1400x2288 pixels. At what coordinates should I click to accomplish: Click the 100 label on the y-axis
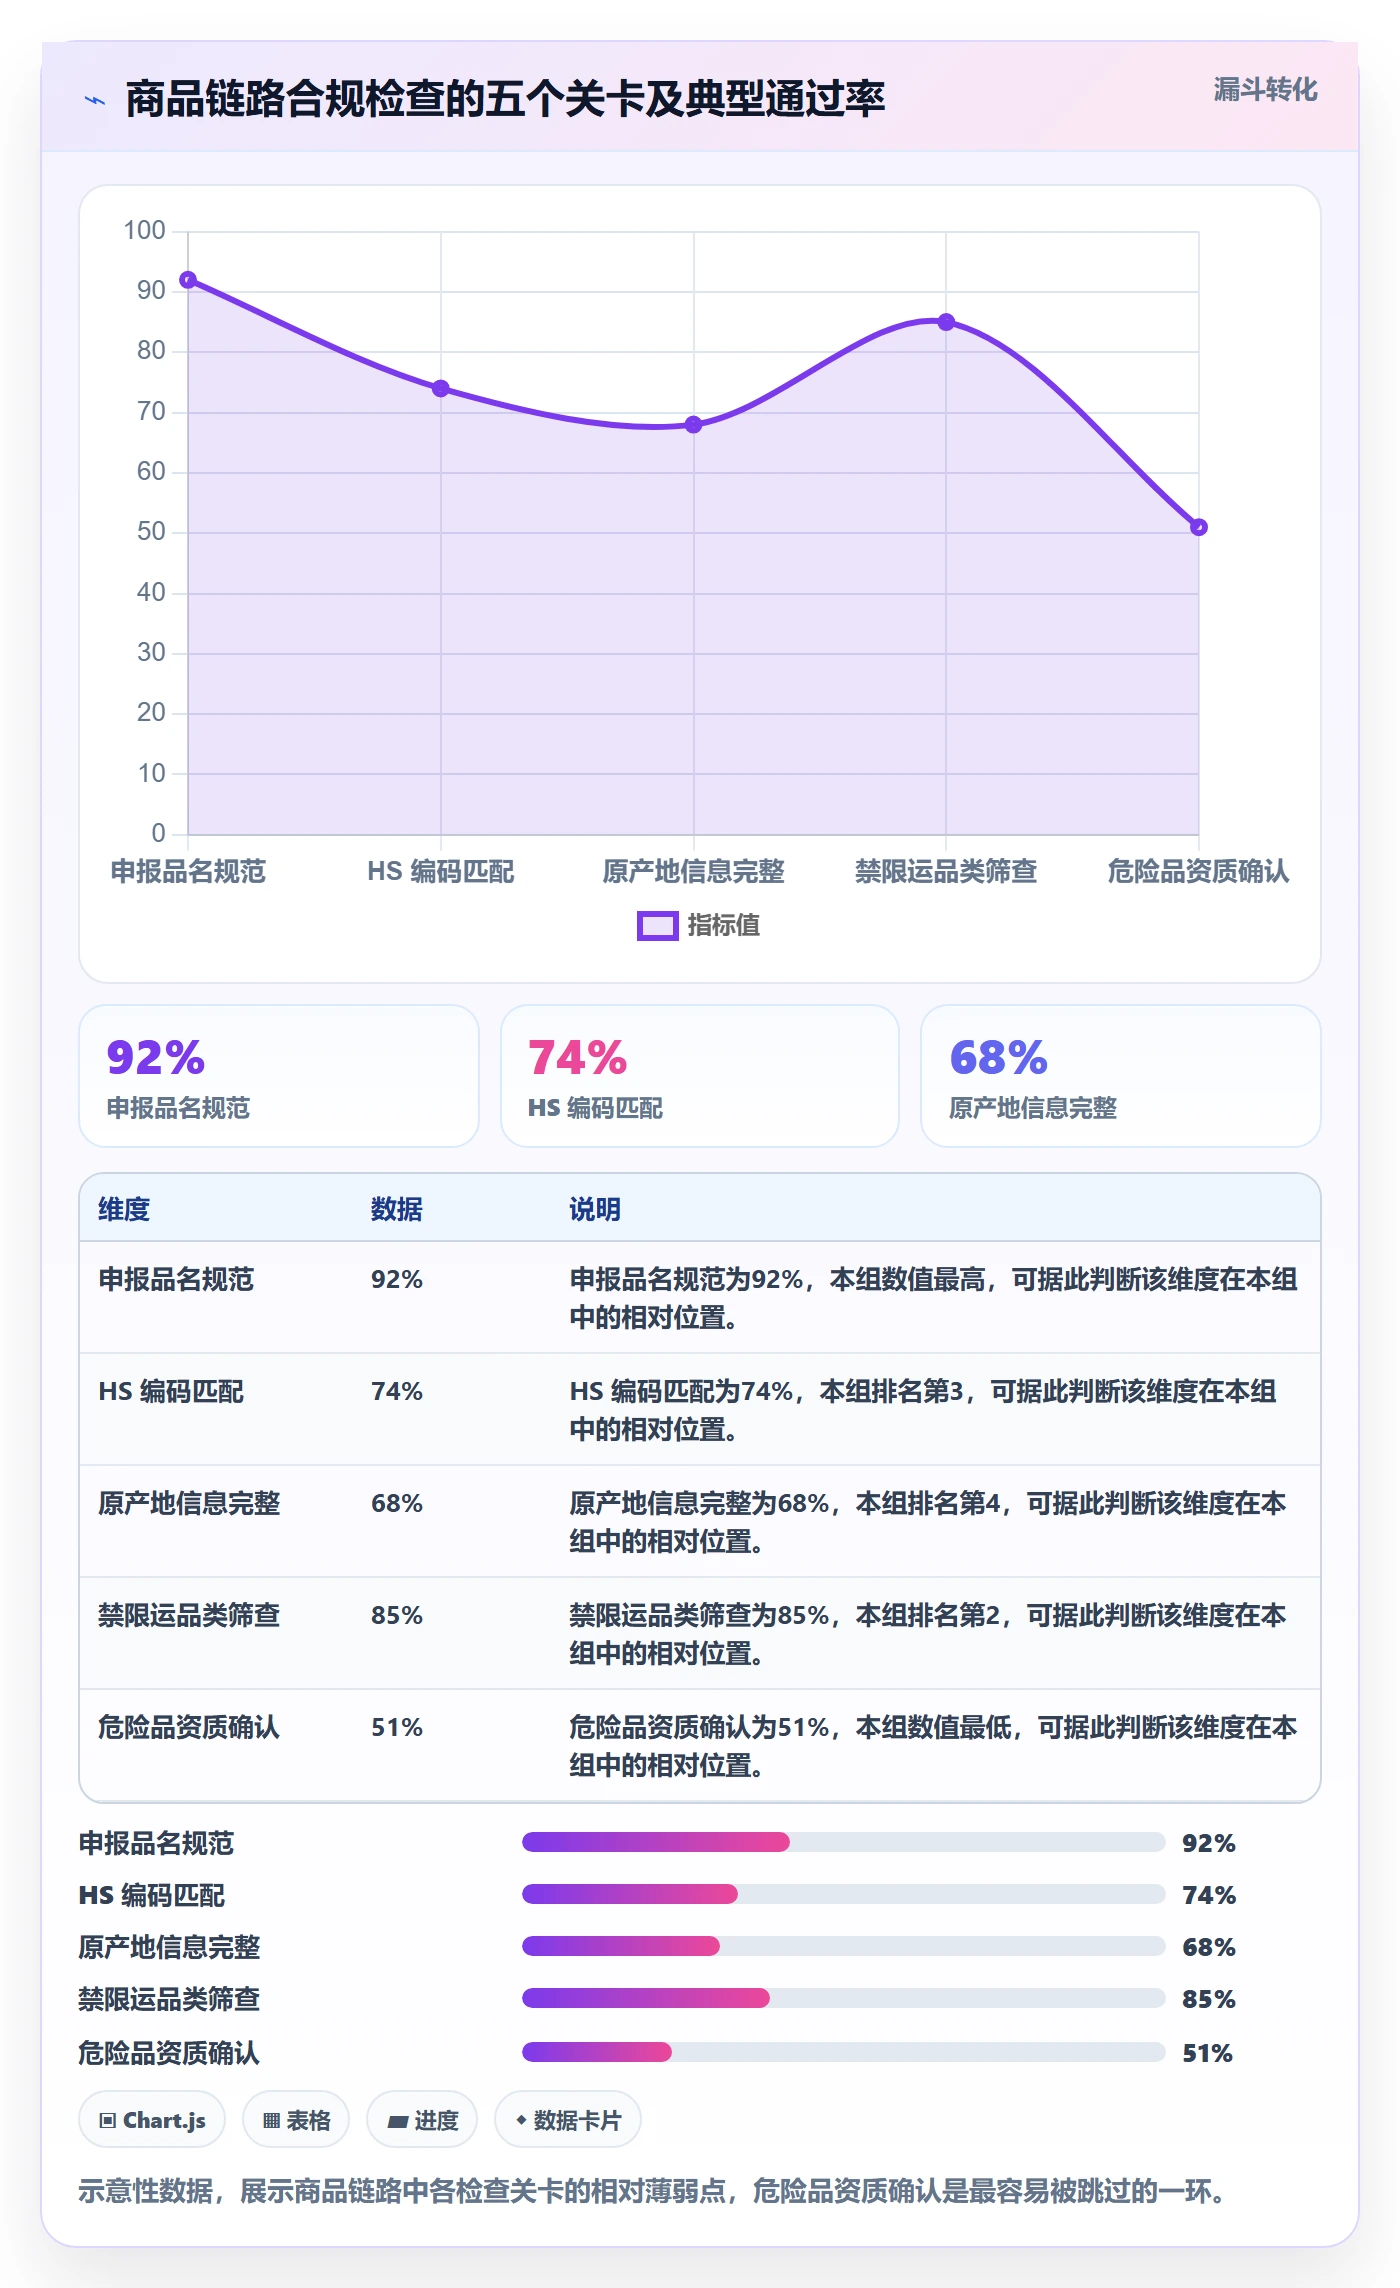point(144,231)
